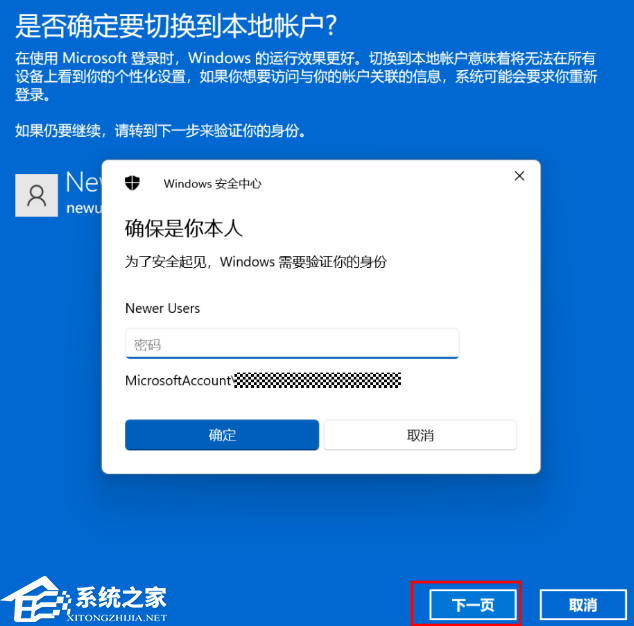Click the 是否确定要切换到本地帐户 heading
Screen dimensions: 634x626
176,26
